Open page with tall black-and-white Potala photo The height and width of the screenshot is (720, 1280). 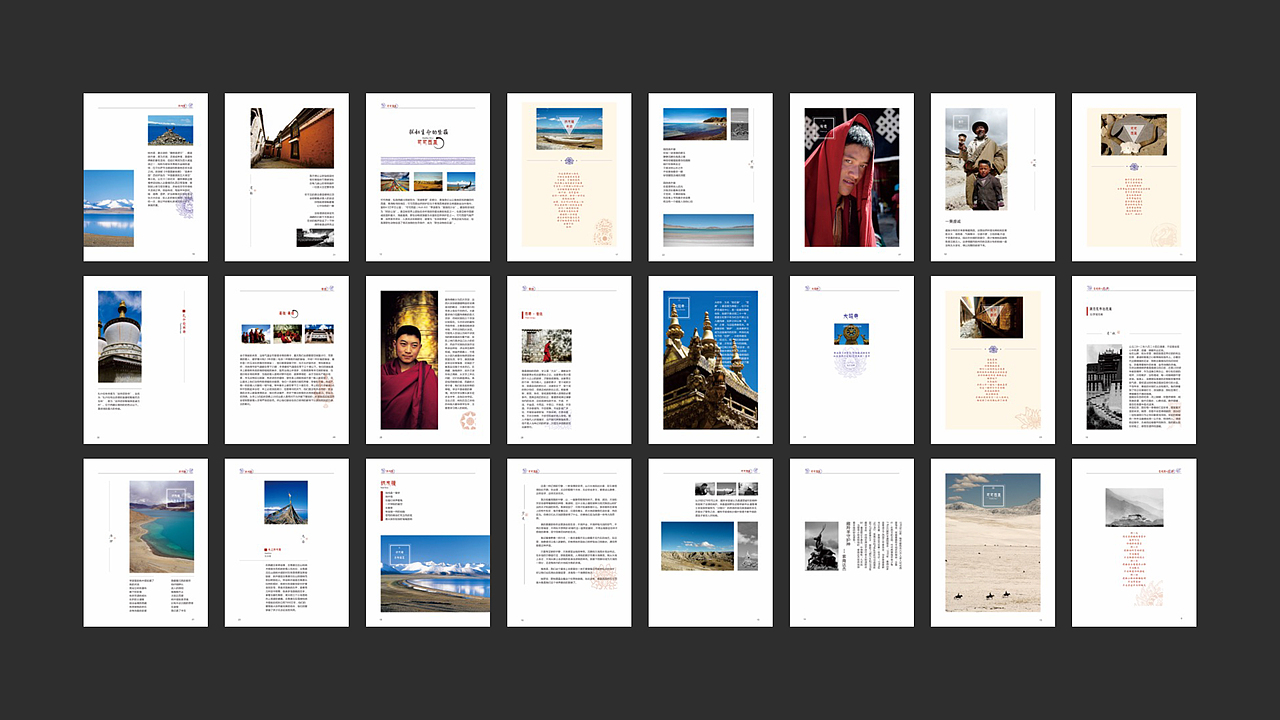(1134, 361)
